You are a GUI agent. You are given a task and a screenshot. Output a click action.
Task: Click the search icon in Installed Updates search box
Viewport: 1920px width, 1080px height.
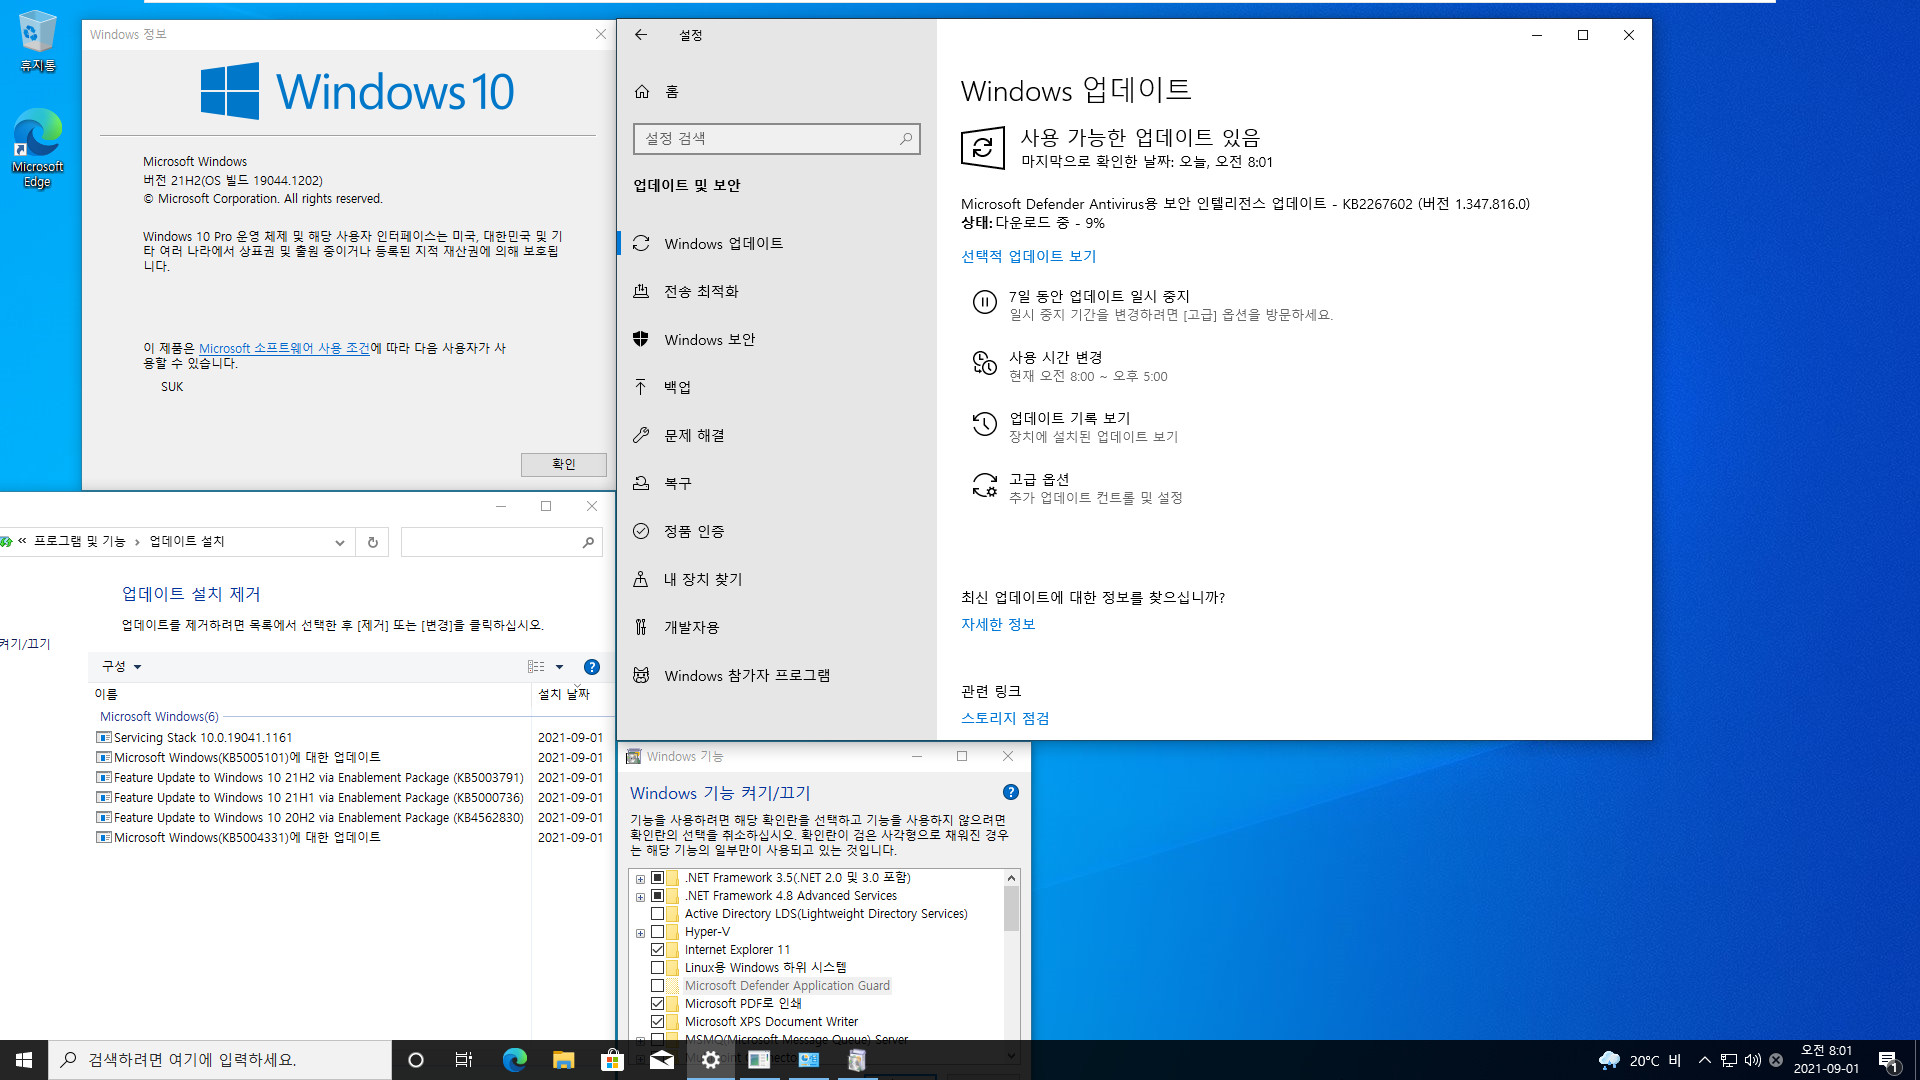tap(588, 542)
